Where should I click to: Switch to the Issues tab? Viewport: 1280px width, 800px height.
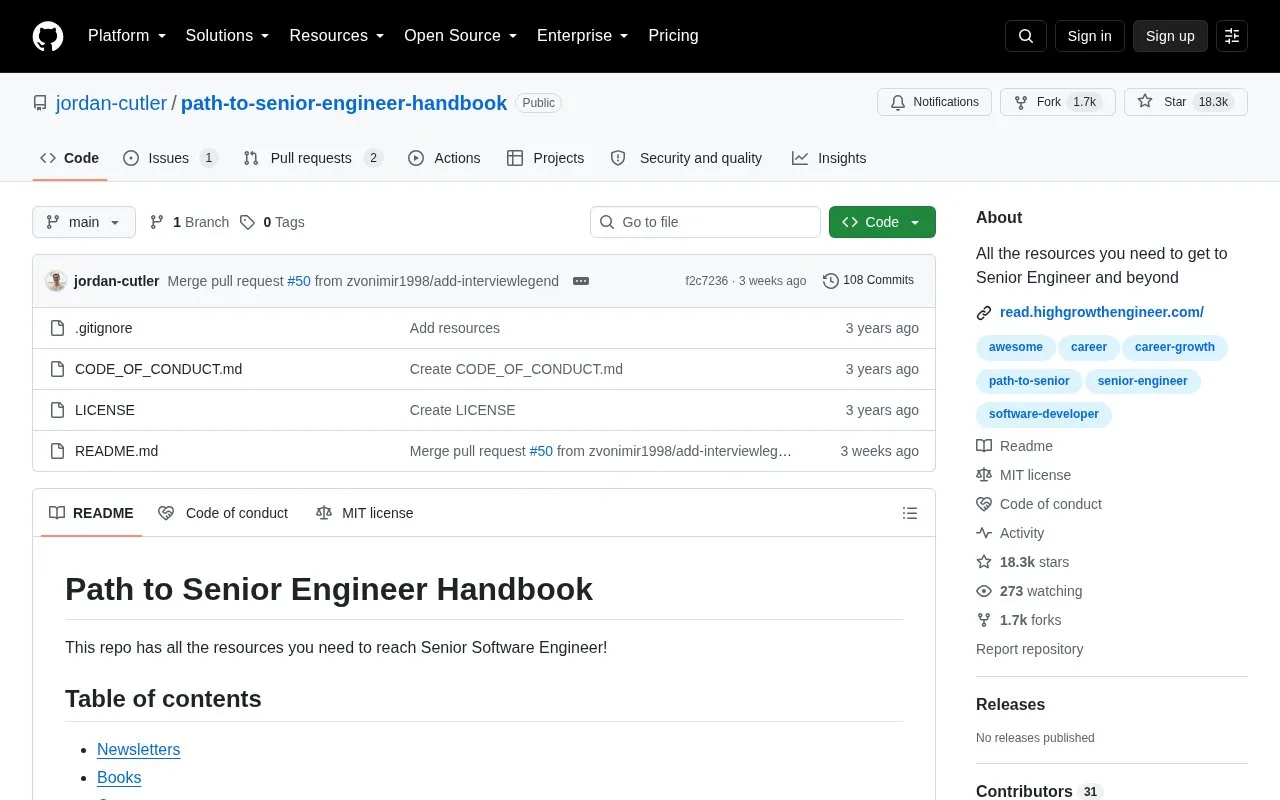170,158
